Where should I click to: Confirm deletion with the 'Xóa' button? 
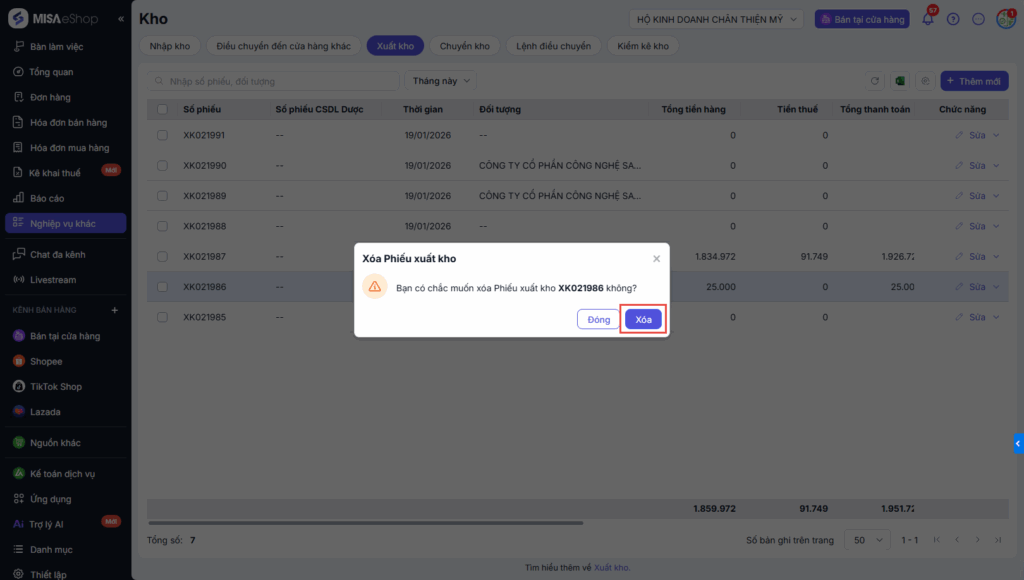coord(643,319)
